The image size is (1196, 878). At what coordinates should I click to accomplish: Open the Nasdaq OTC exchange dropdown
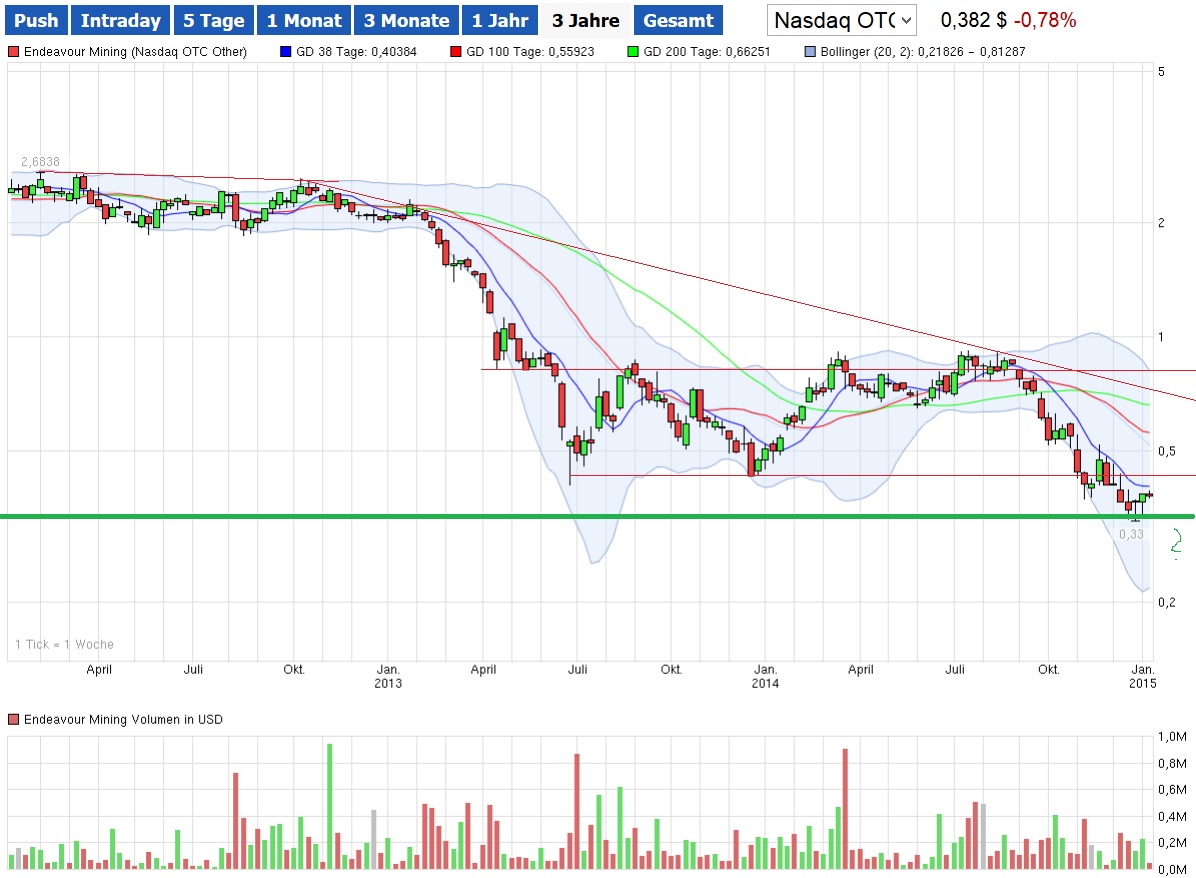pos(842,20)
